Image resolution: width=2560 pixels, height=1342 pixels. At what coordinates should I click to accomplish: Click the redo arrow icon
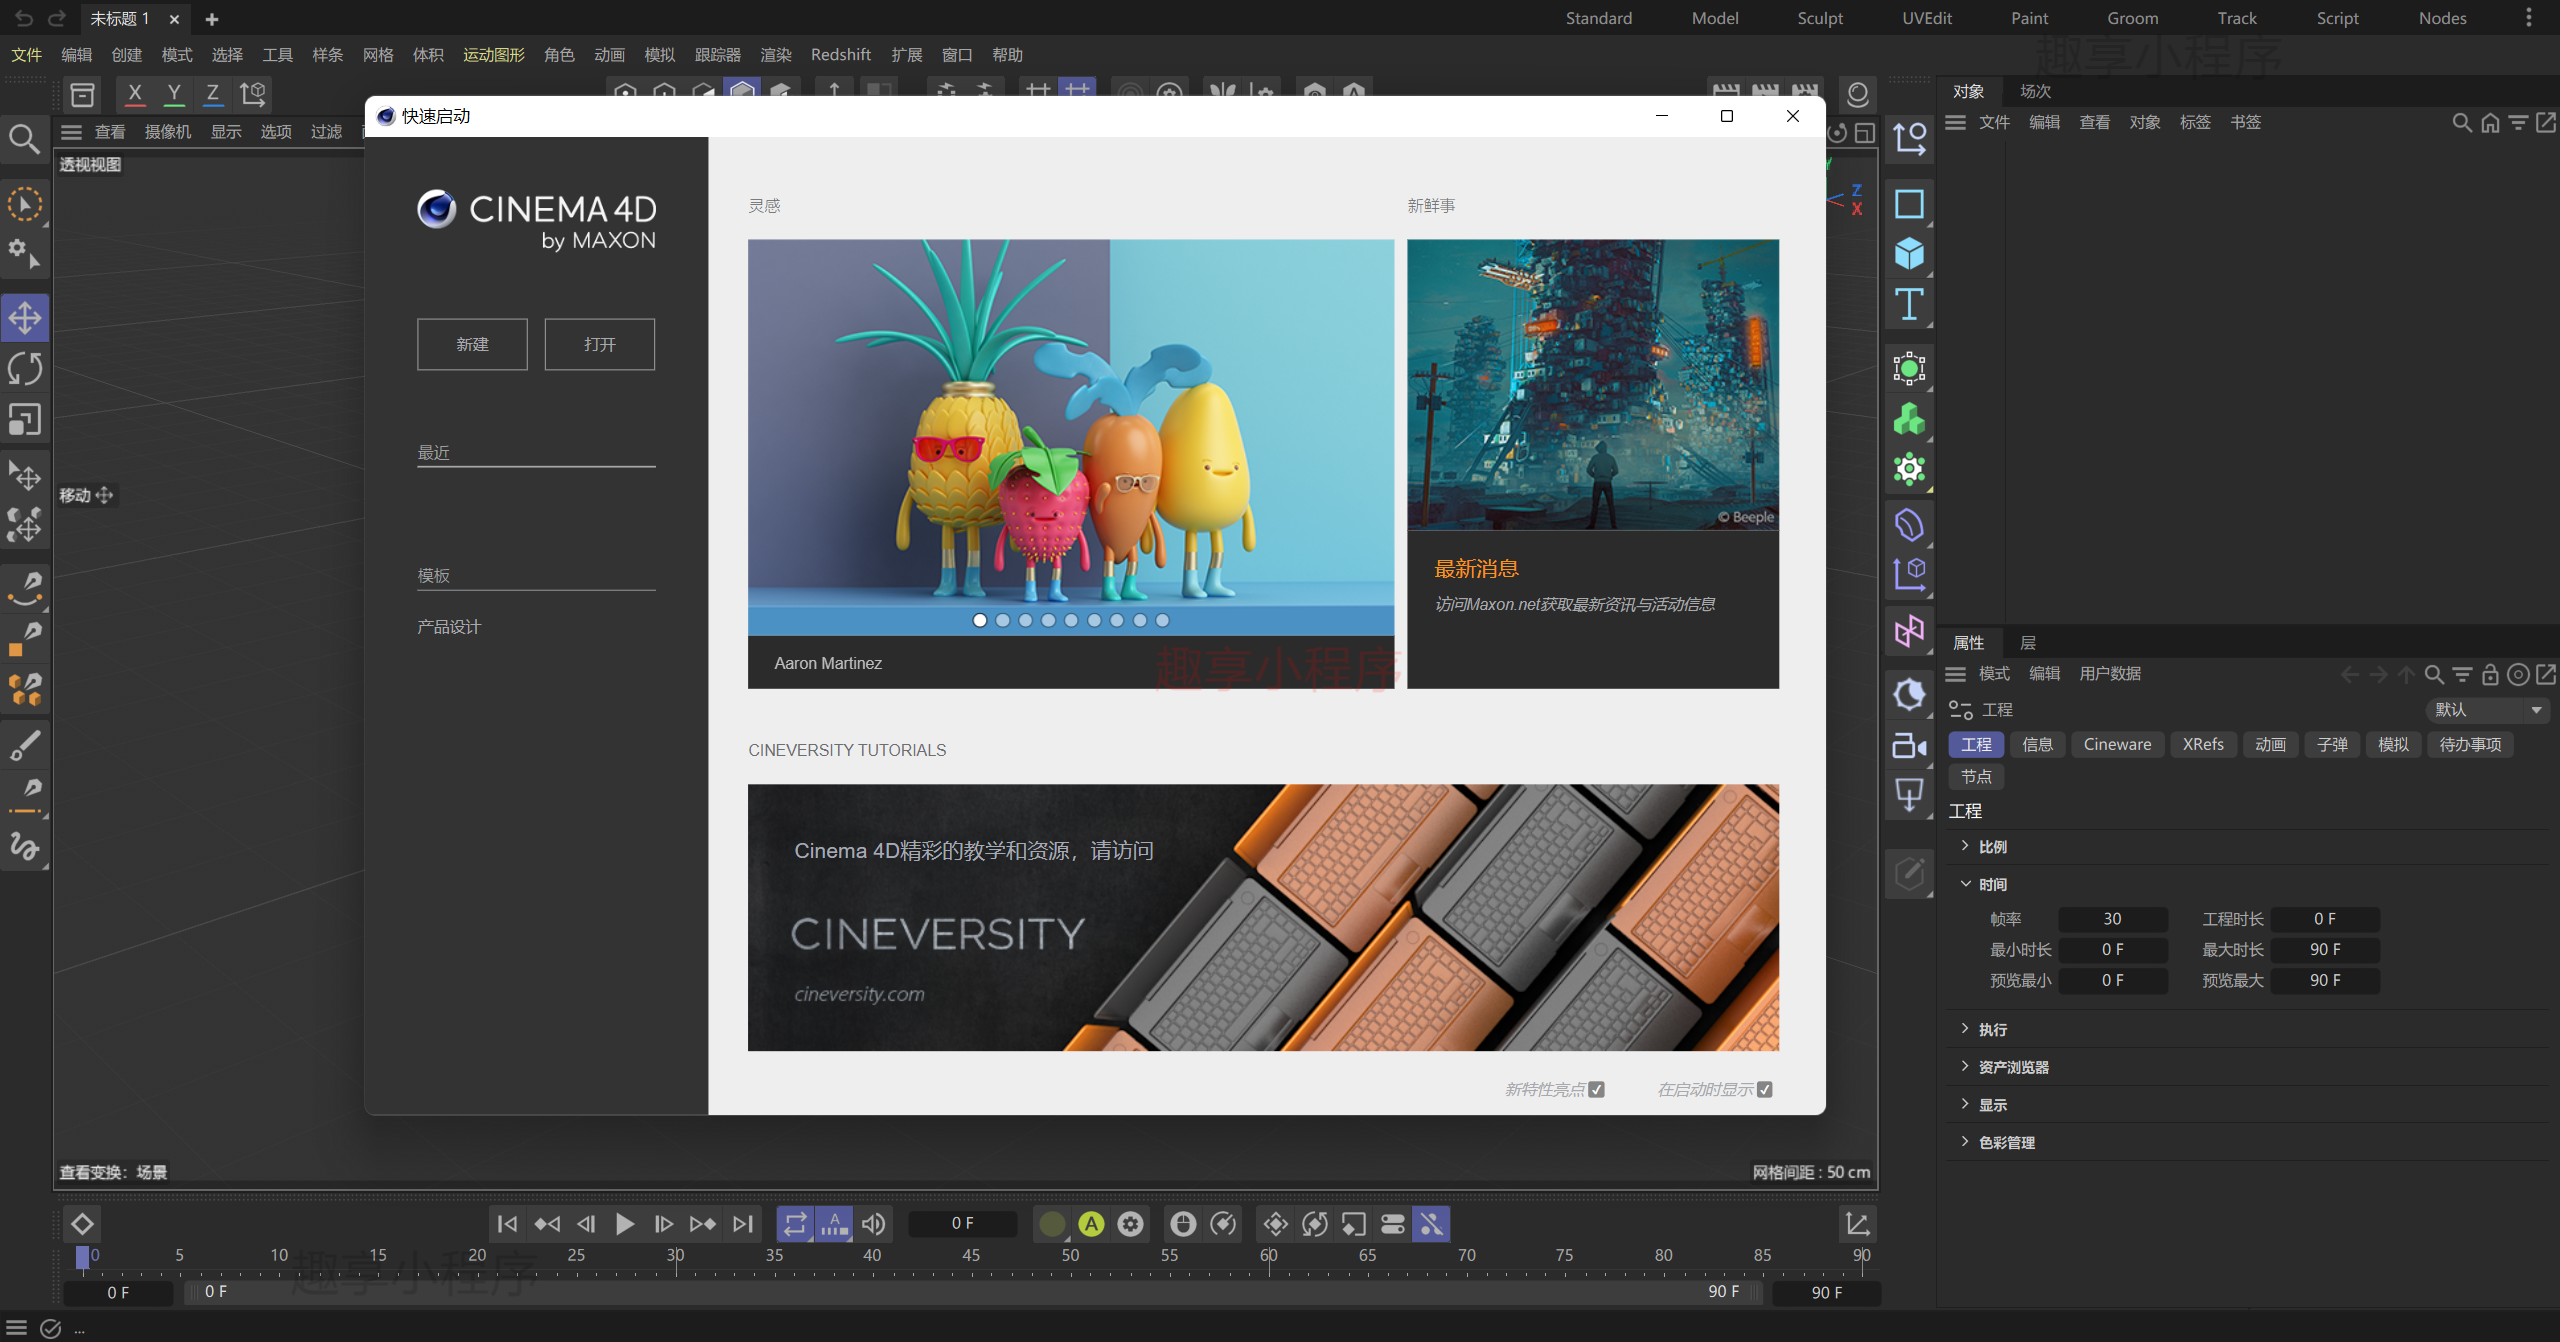click(57, 18)
